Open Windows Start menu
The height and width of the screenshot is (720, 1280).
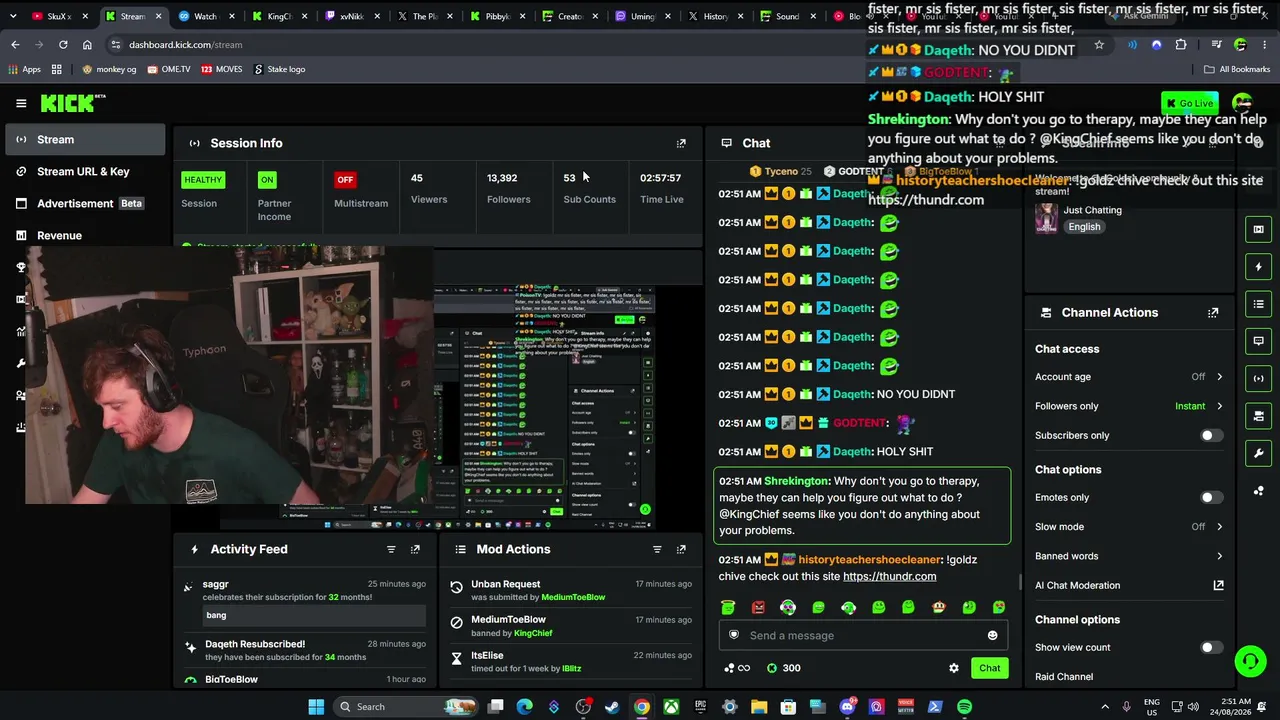coord(316,707)
